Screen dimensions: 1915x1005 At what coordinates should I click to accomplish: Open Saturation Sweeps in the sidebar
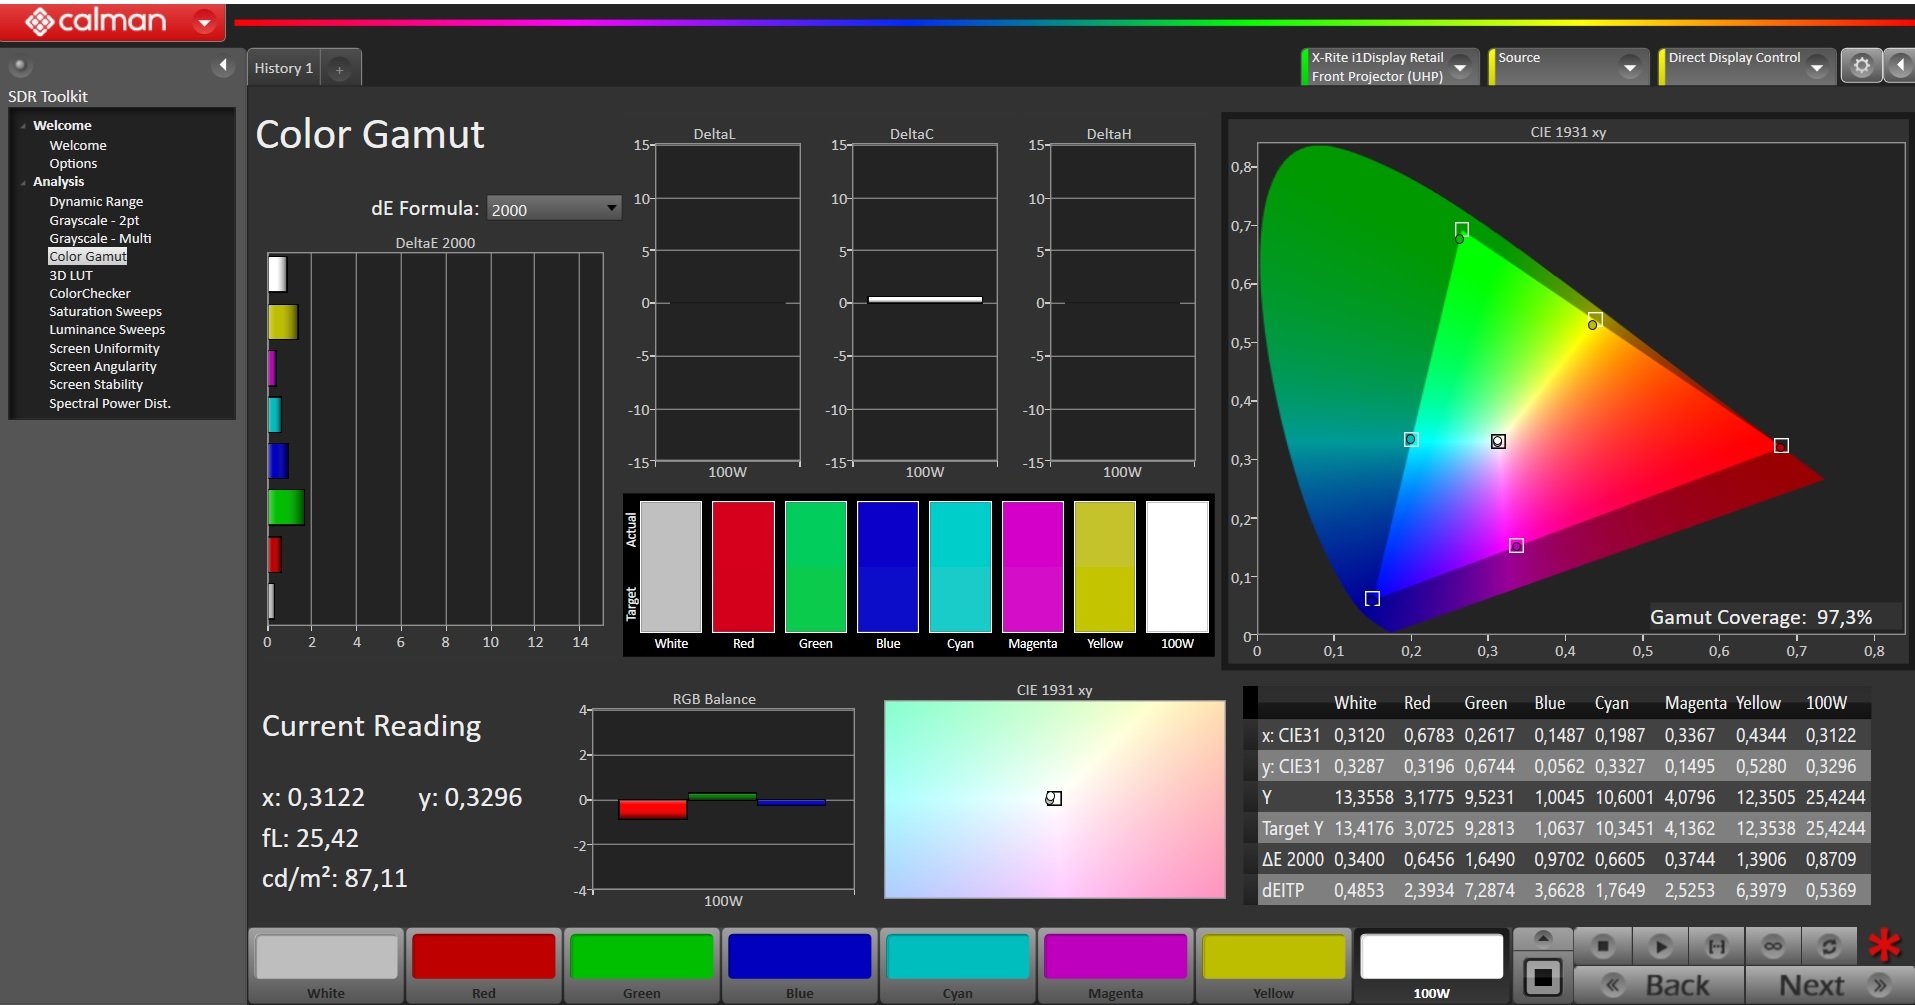click(105, 311)
